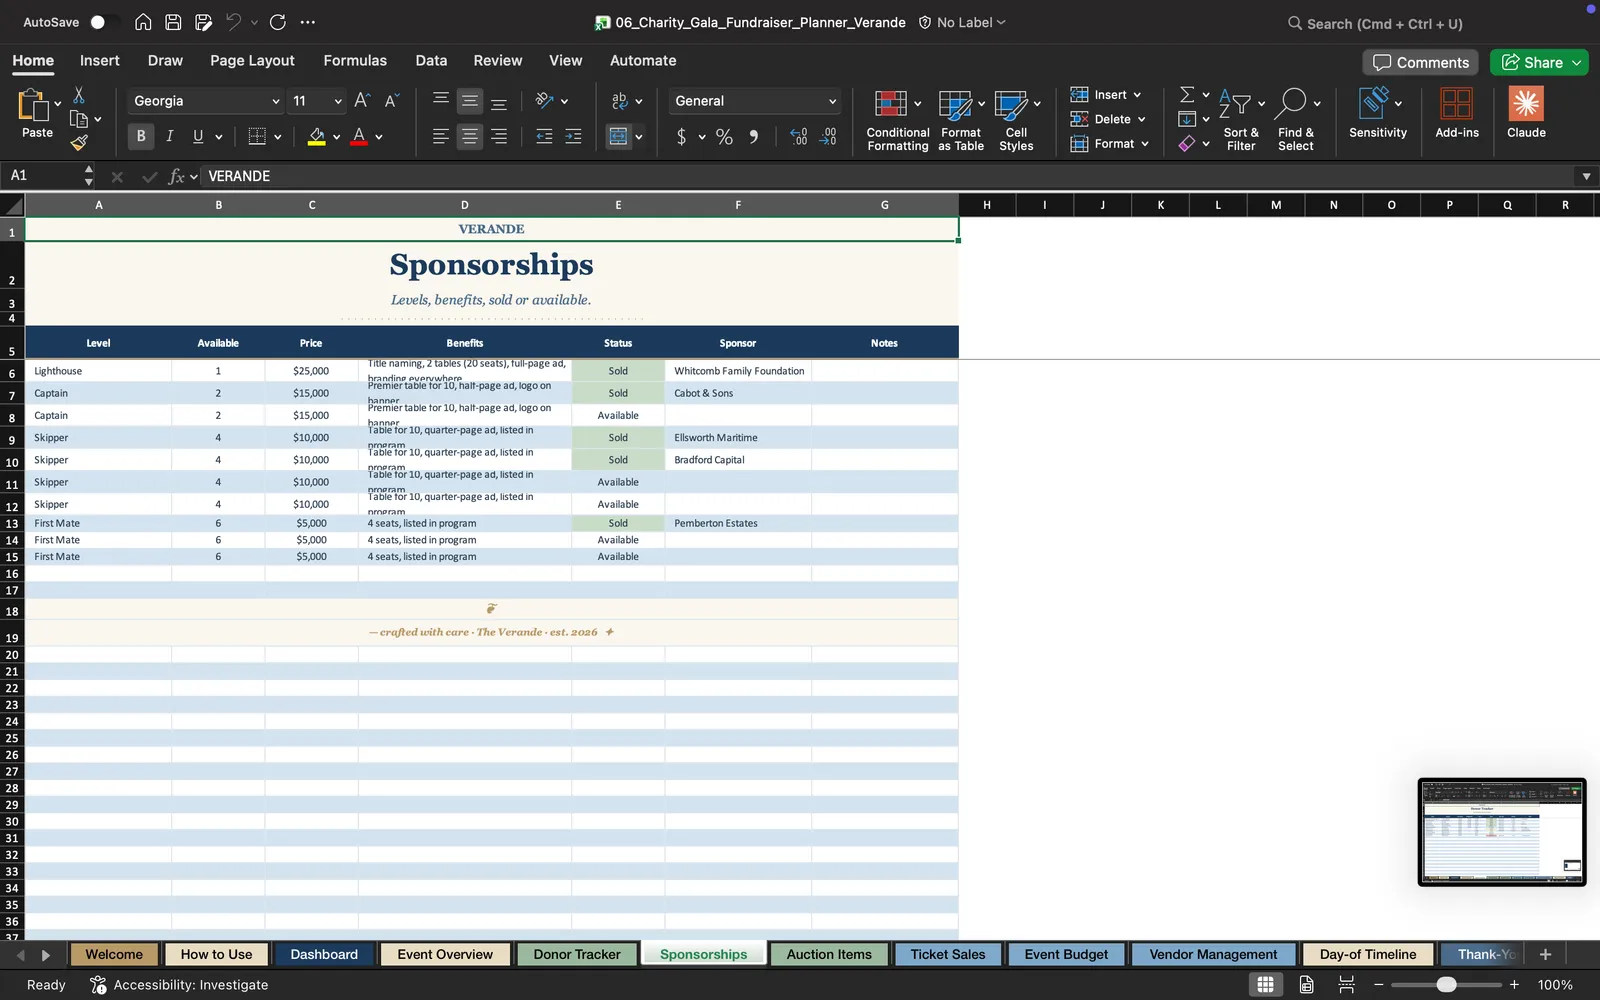Adjust the zoom level slider
This screenshot has width=1600, height=1000.
tap(1446, 985)
